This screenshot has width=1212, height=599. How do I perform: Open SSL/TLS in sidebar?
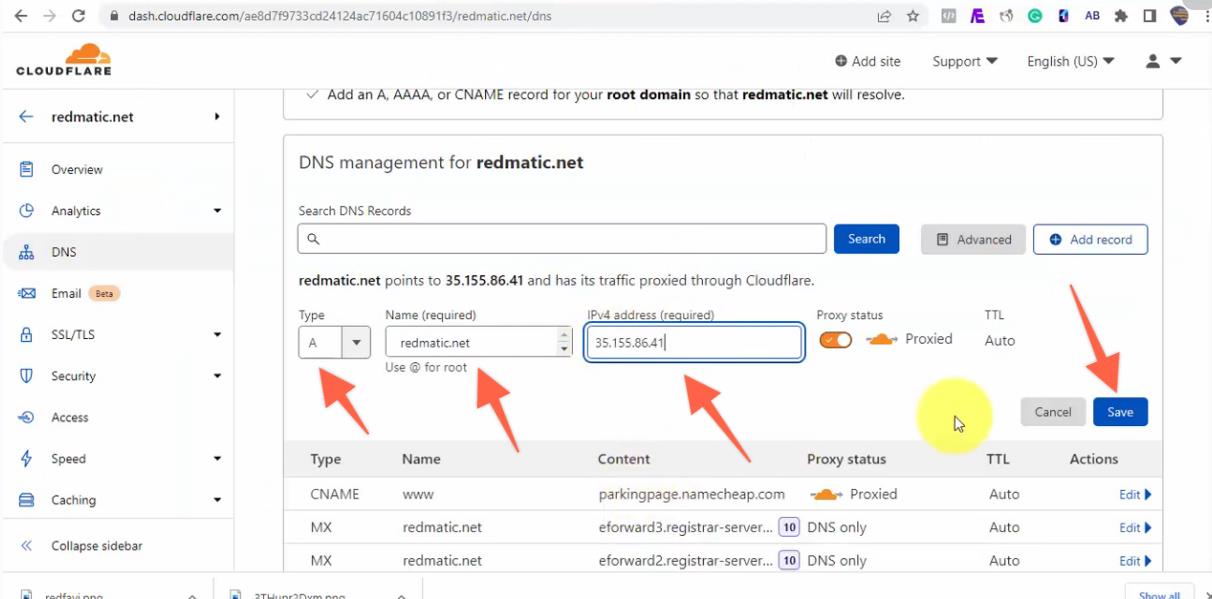pyautogui.click(x=73, y=335)
